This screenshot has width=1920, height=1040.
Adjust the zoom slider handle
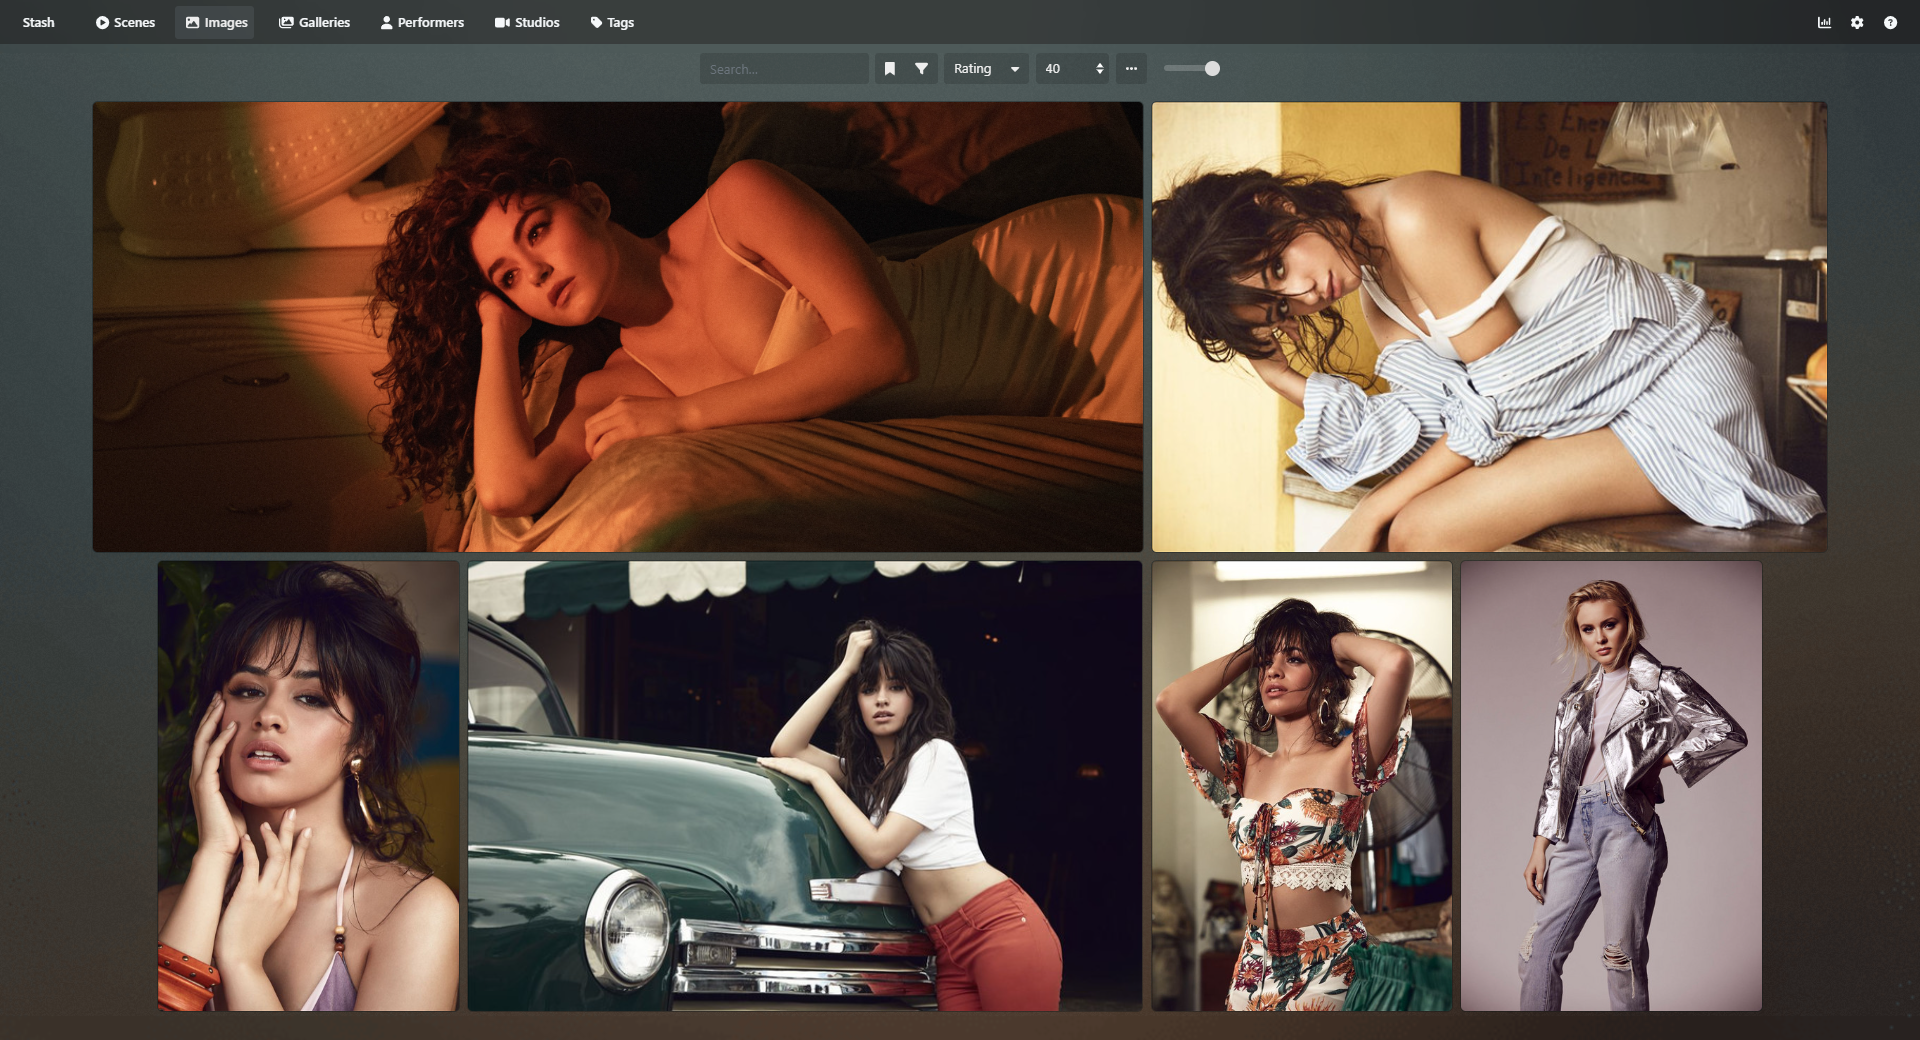click(x=1212, y=68)
